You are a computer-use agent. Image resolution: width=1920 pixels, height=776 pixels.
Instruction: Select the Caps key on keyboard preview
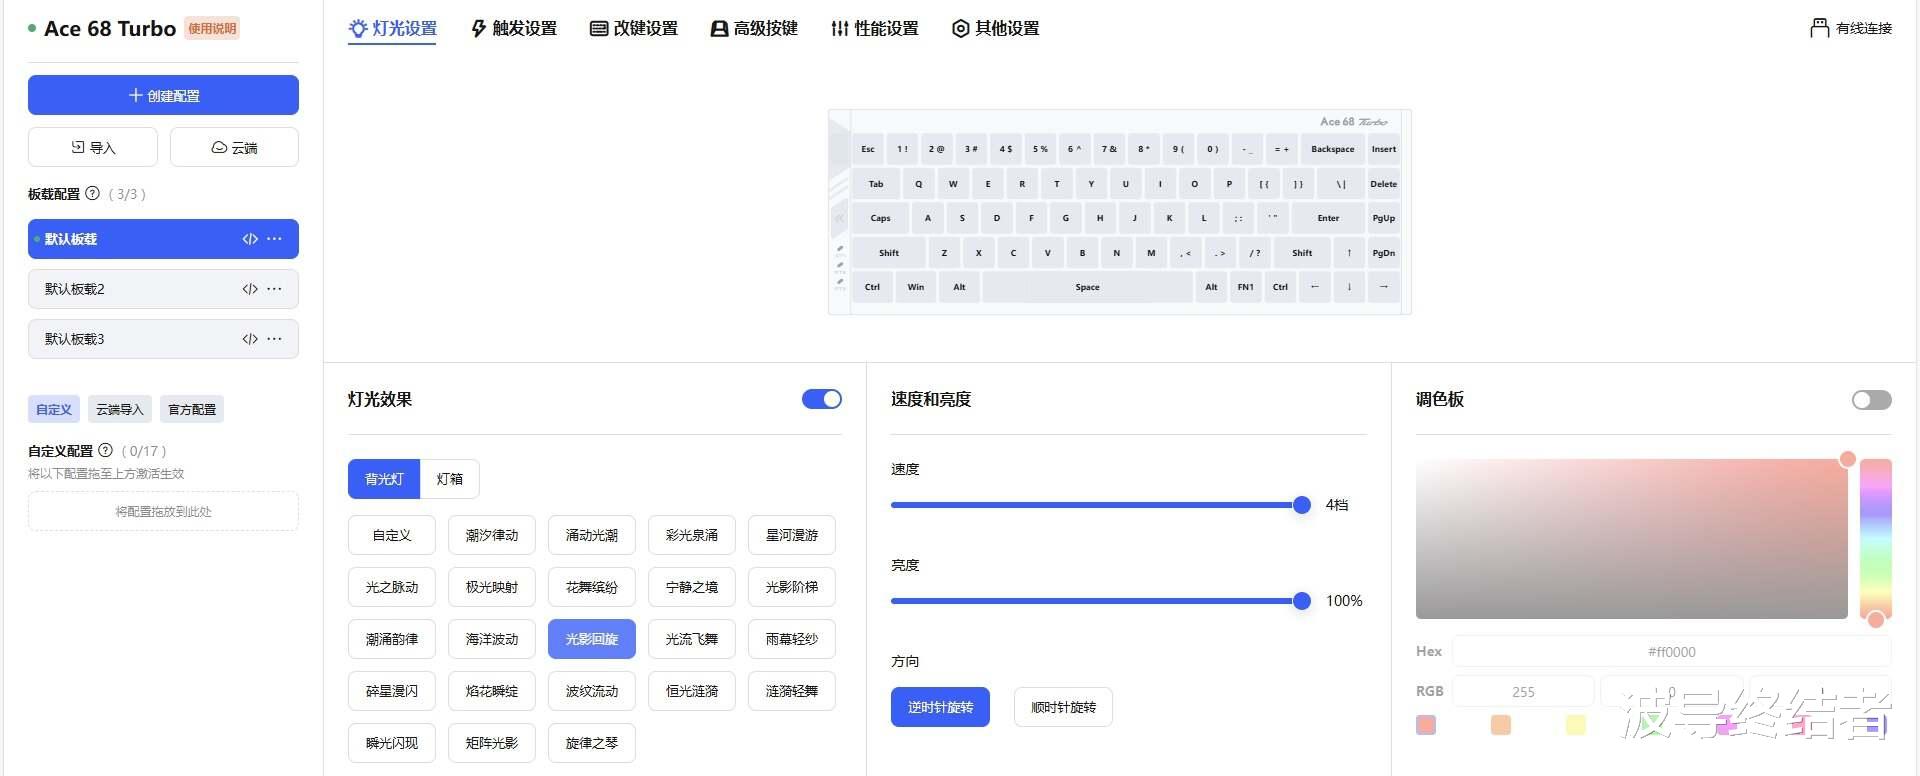(880, 218)
